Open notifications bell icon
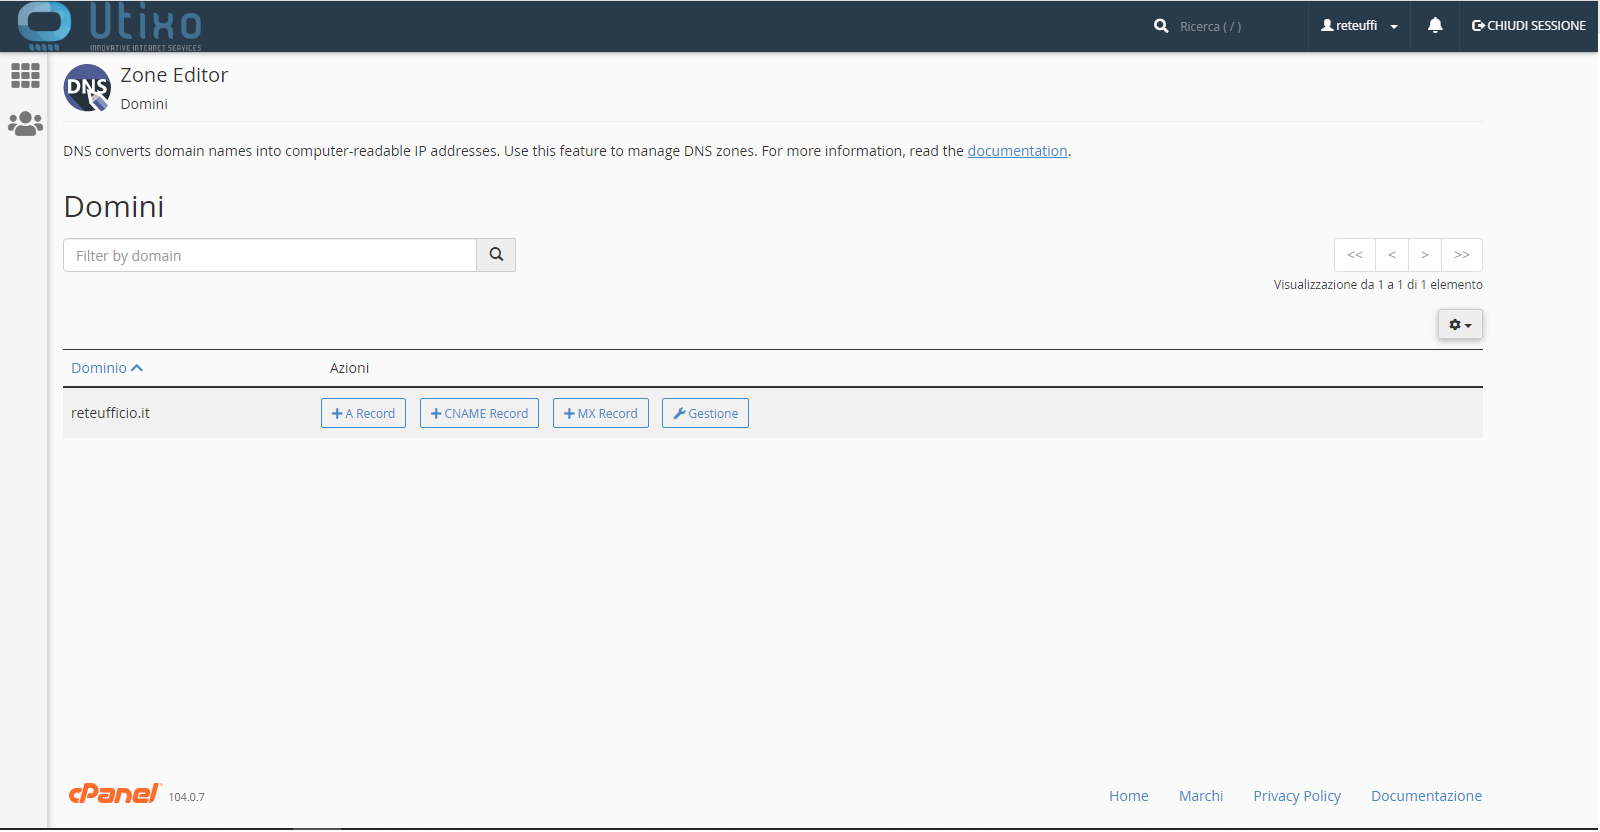1600x832 pixels. point(1435,26)
